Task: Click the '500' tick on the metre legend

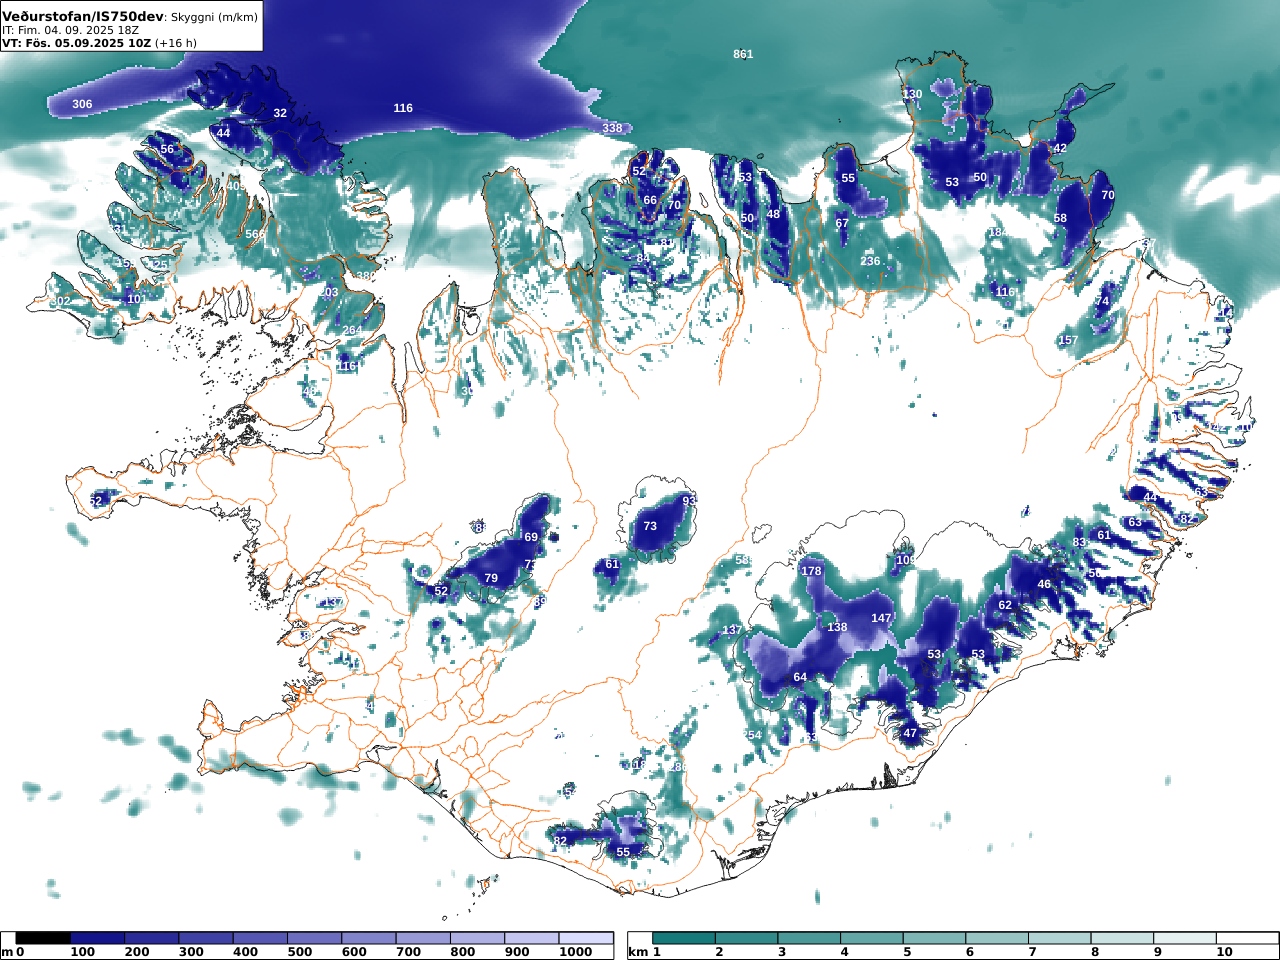Action: [x=301, y=952]
